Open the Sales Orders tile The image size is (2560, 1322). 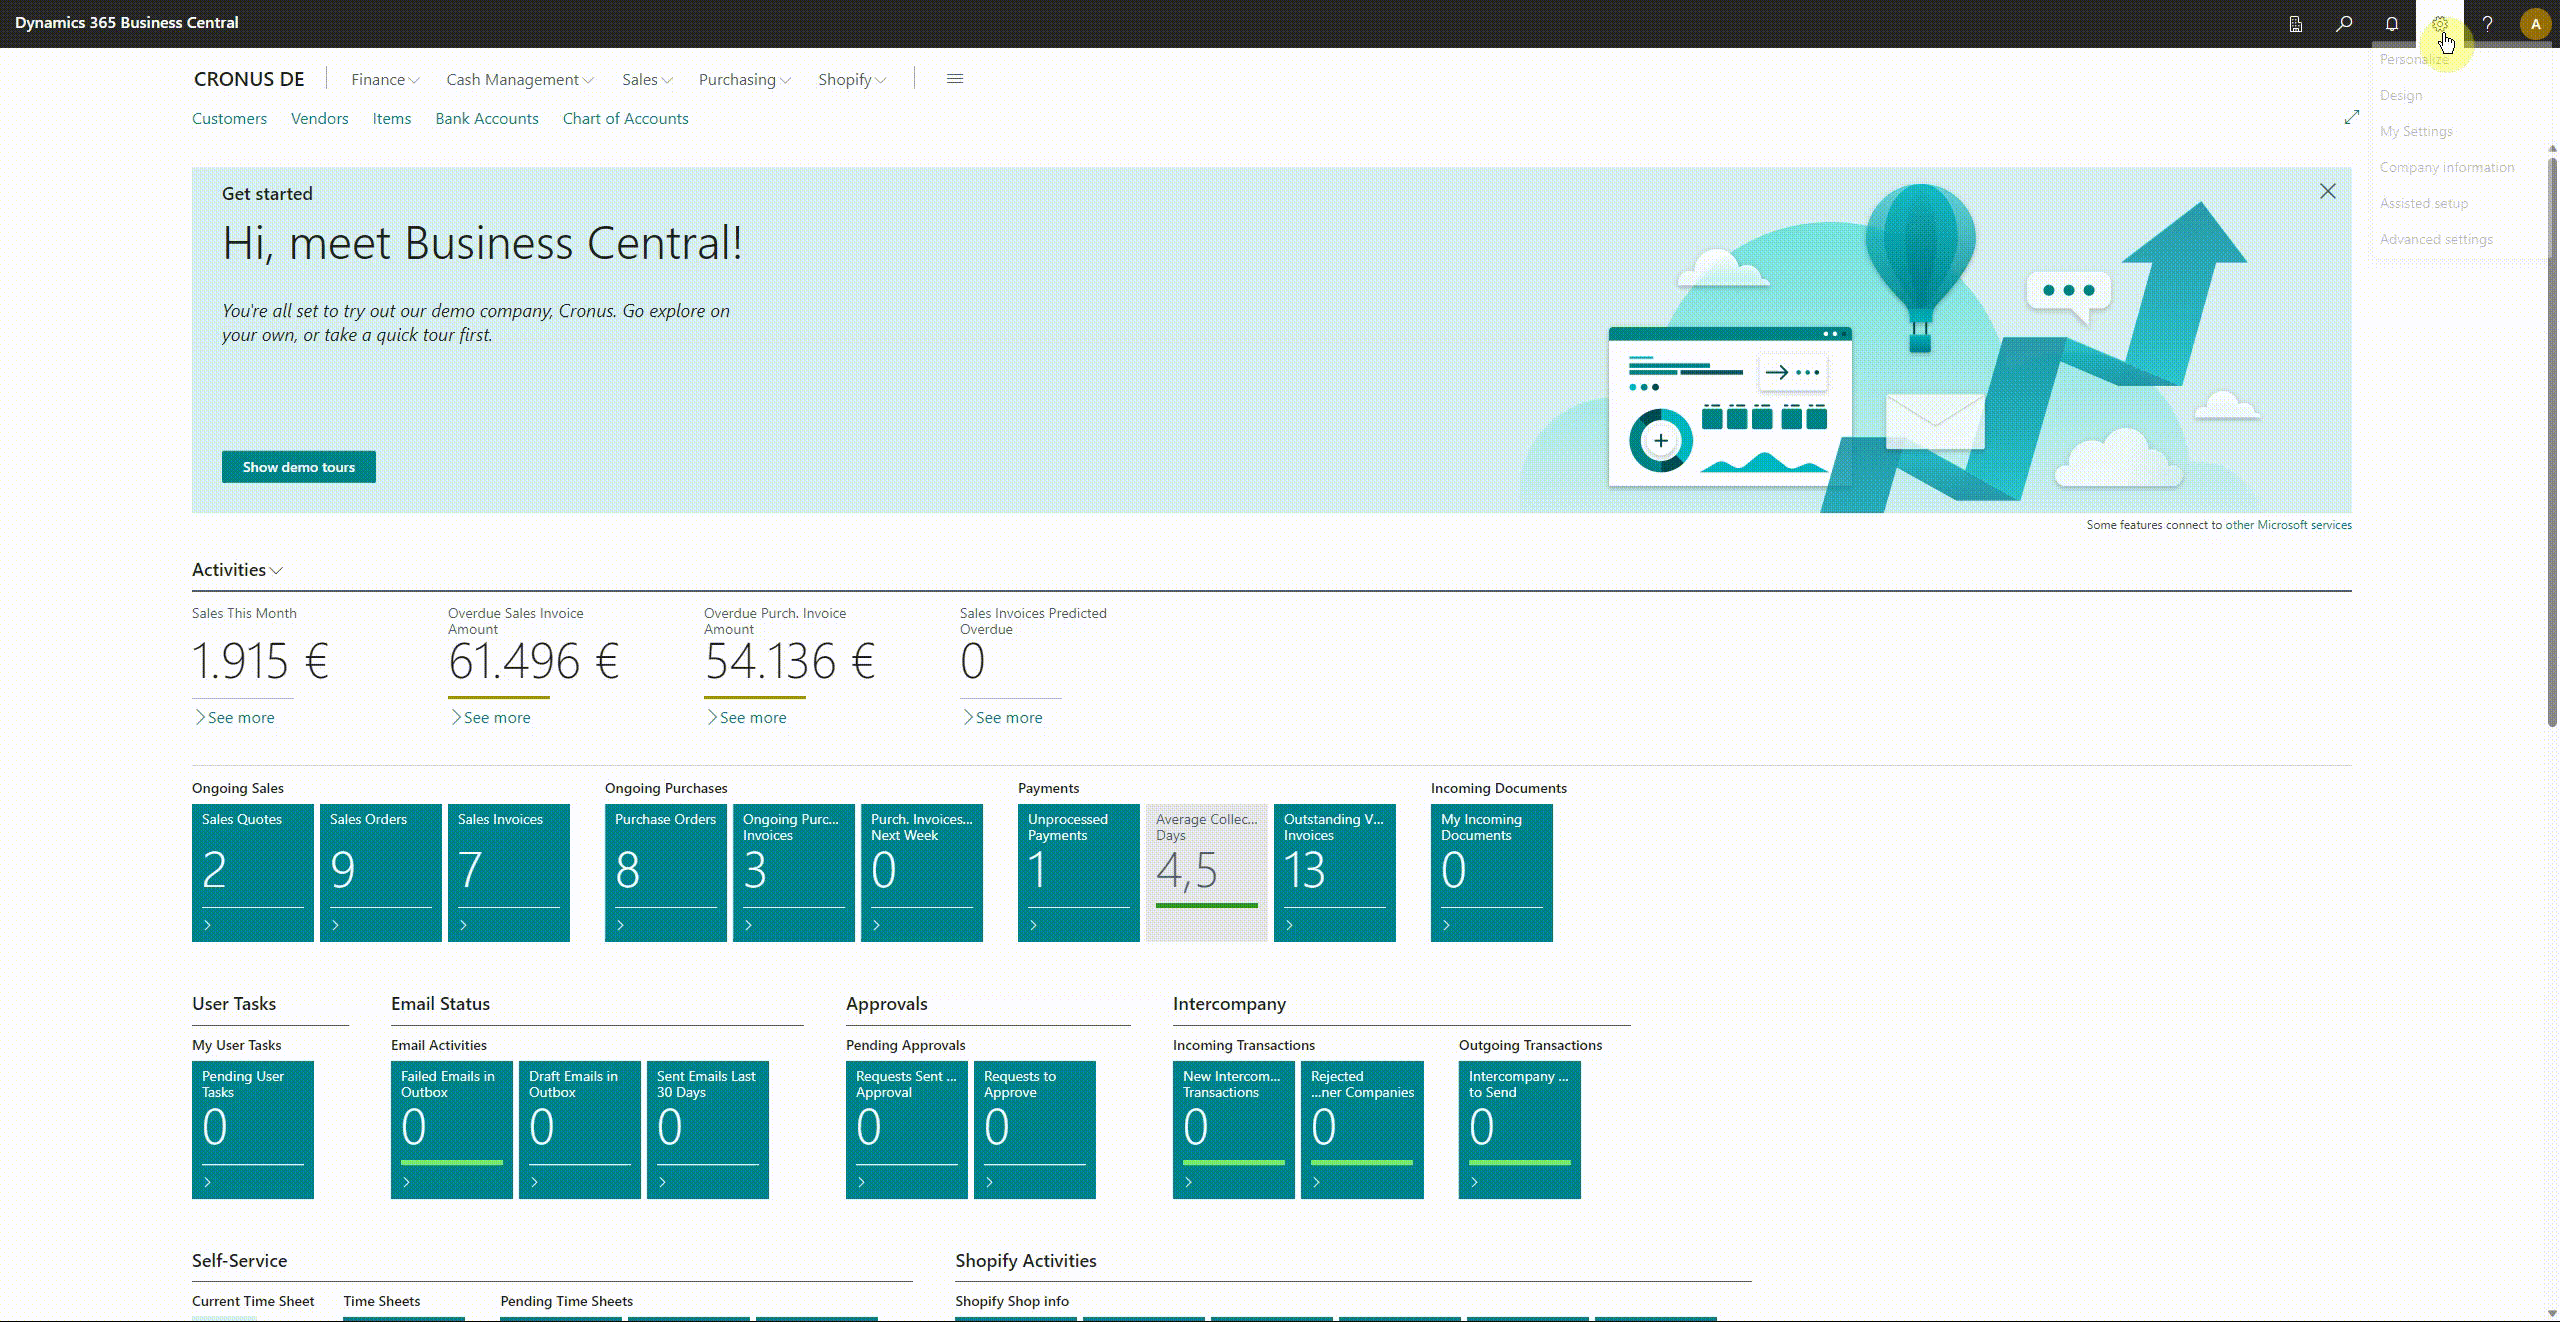380,872
